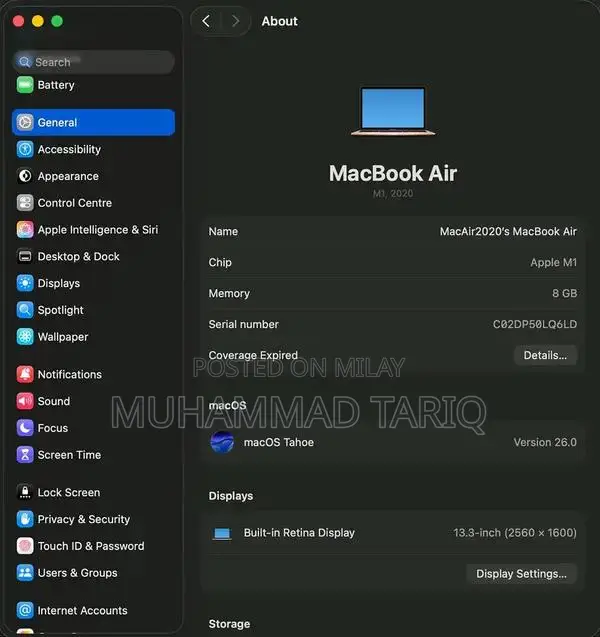
Task: Select Internet Accounts label in sidebar
Action: click(x=82, y=610)
